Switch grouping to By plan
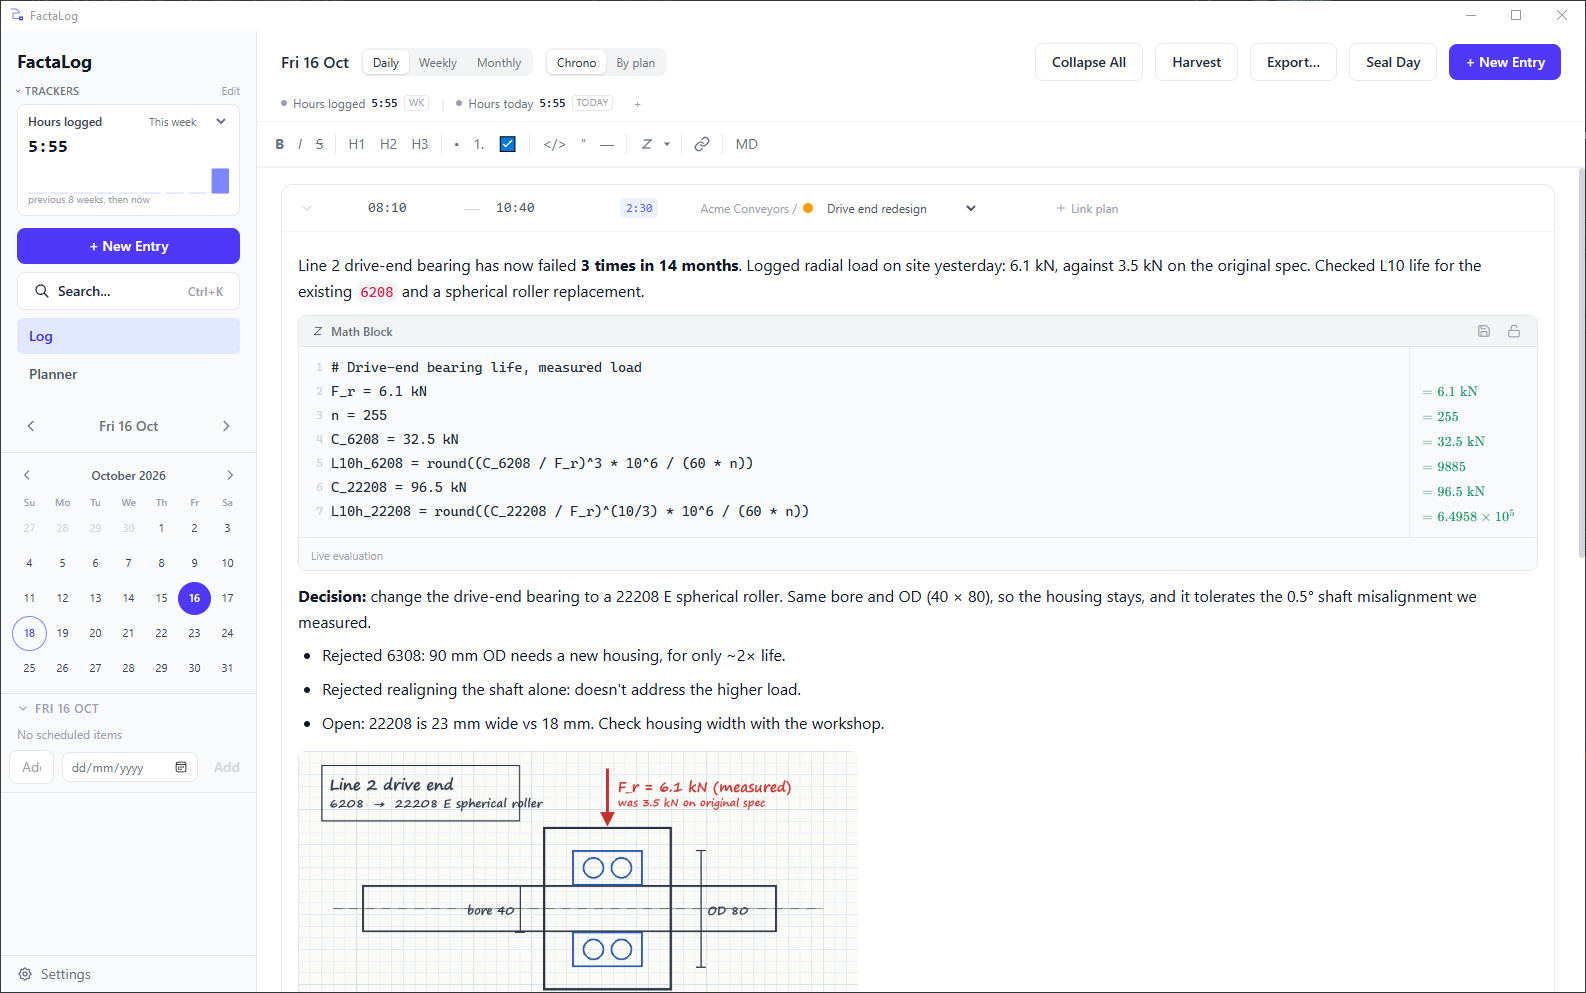1586x993 pixels. tap(636, 62)
